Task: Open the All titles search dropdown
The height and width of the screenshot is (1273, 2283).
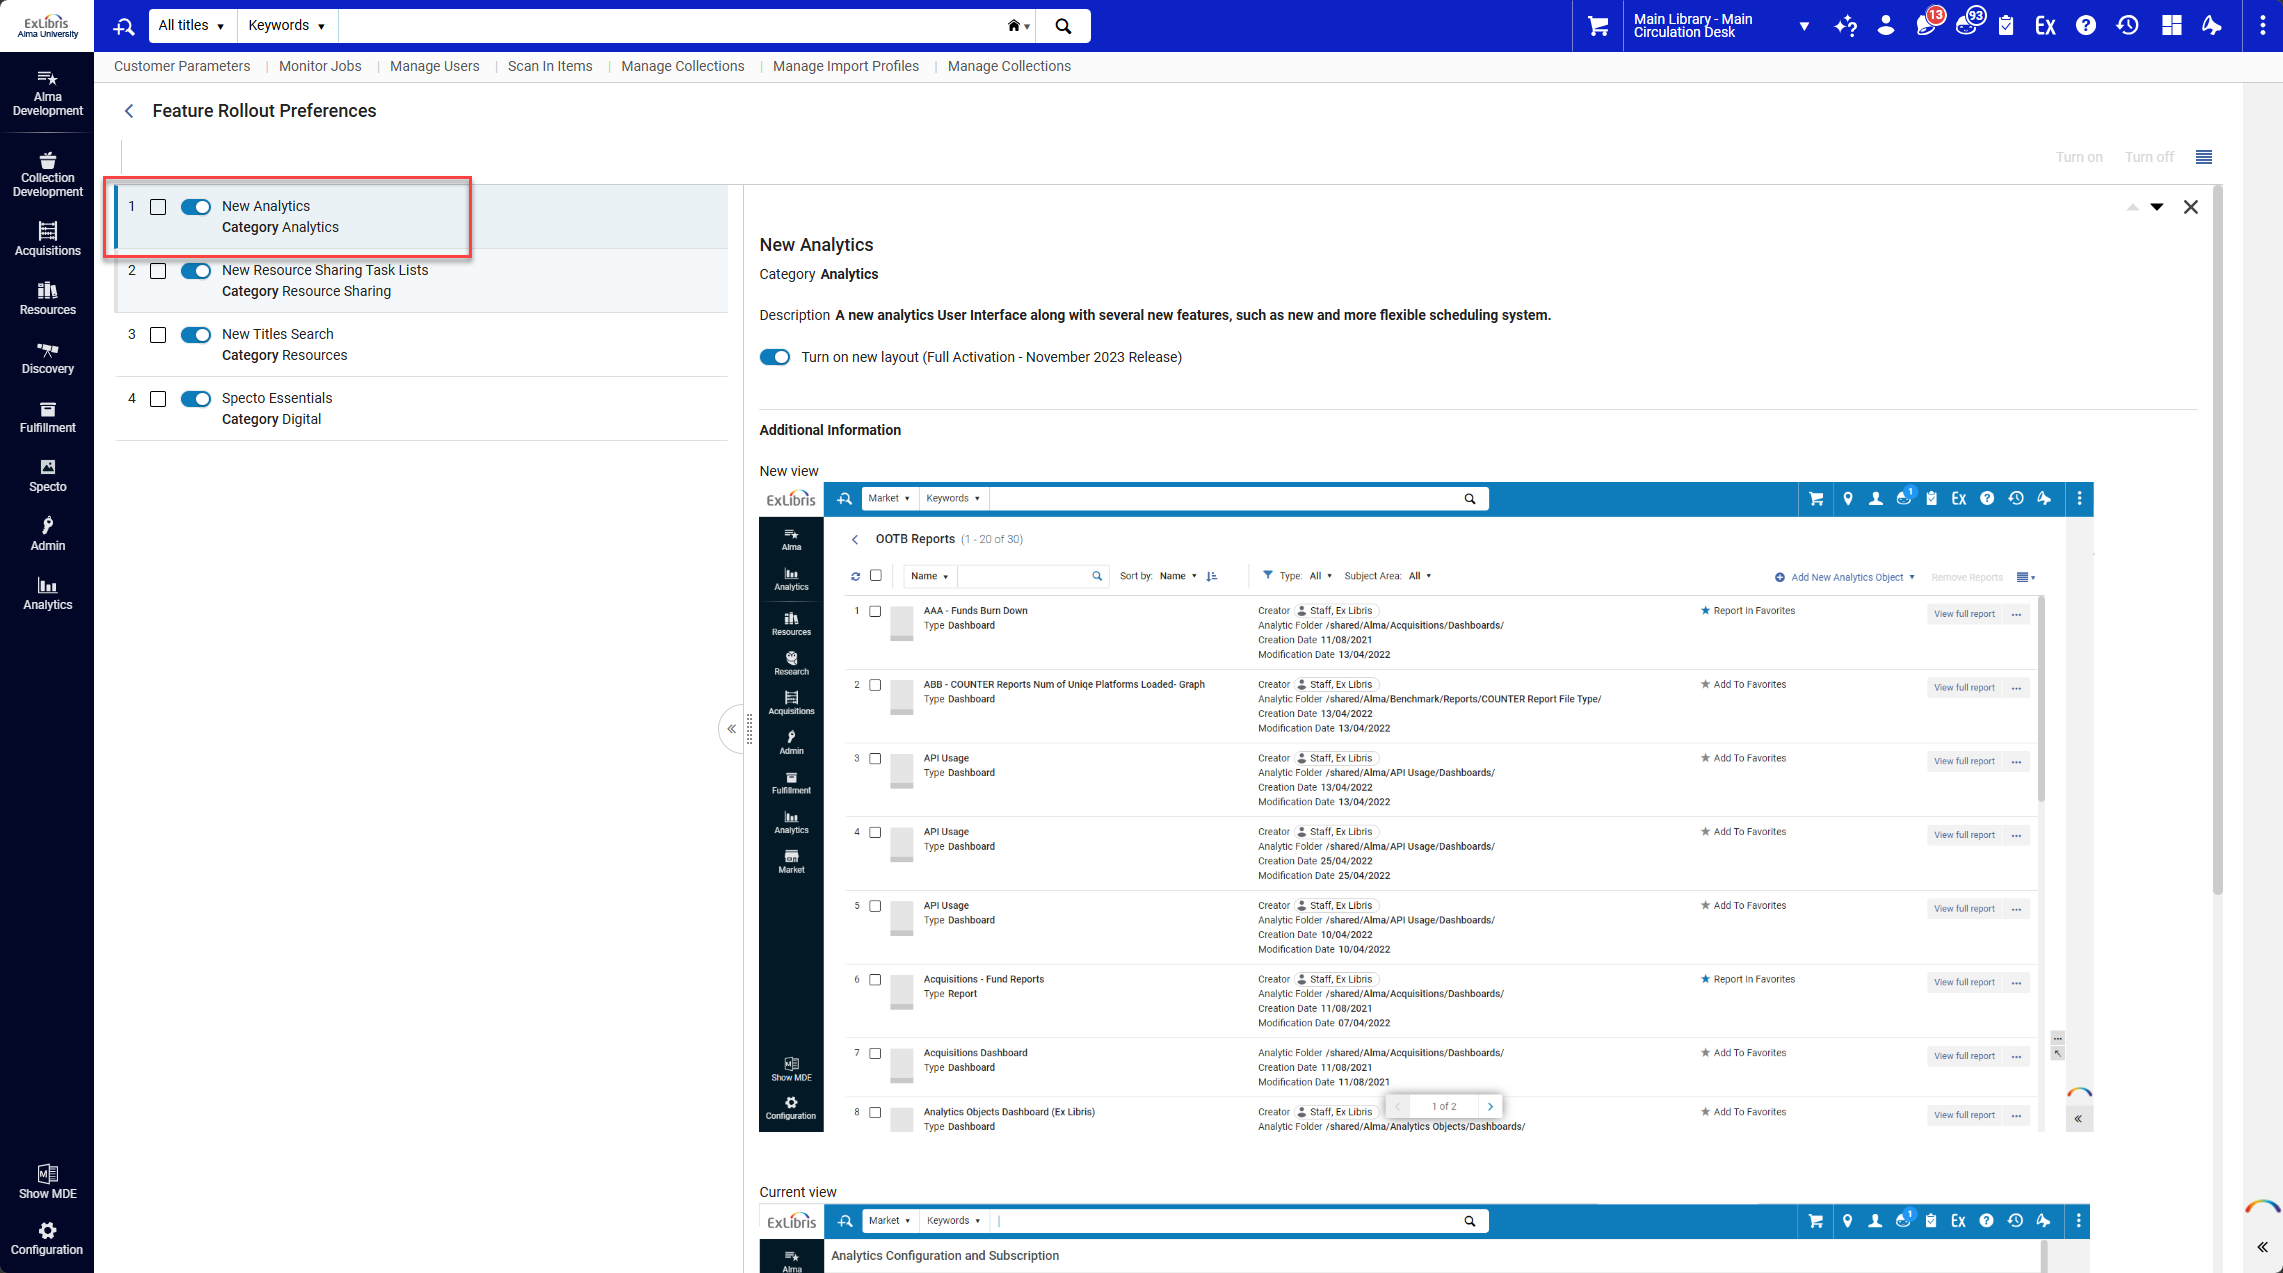Action: coord(192,26)
